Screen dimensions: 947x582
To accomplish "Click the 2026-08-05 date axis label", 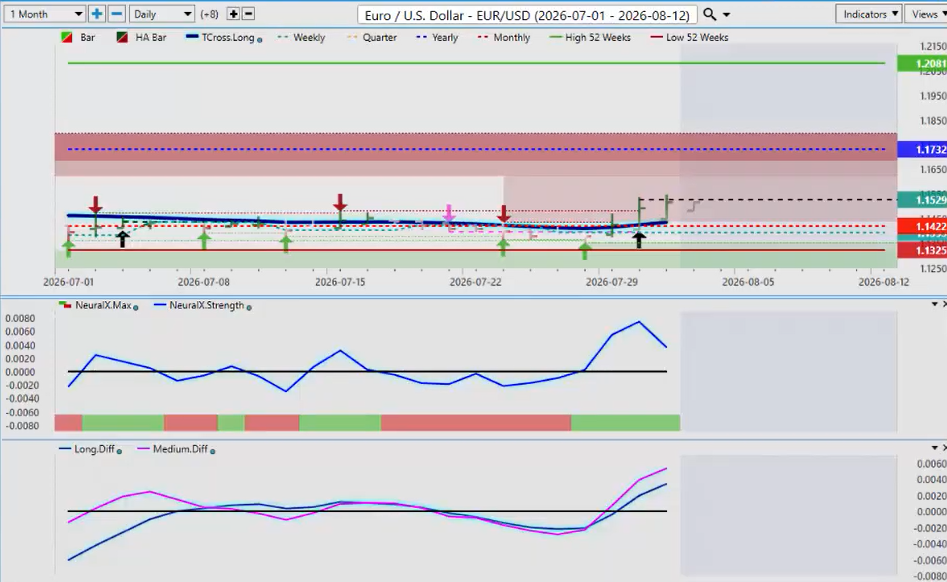I will (748, 282).
